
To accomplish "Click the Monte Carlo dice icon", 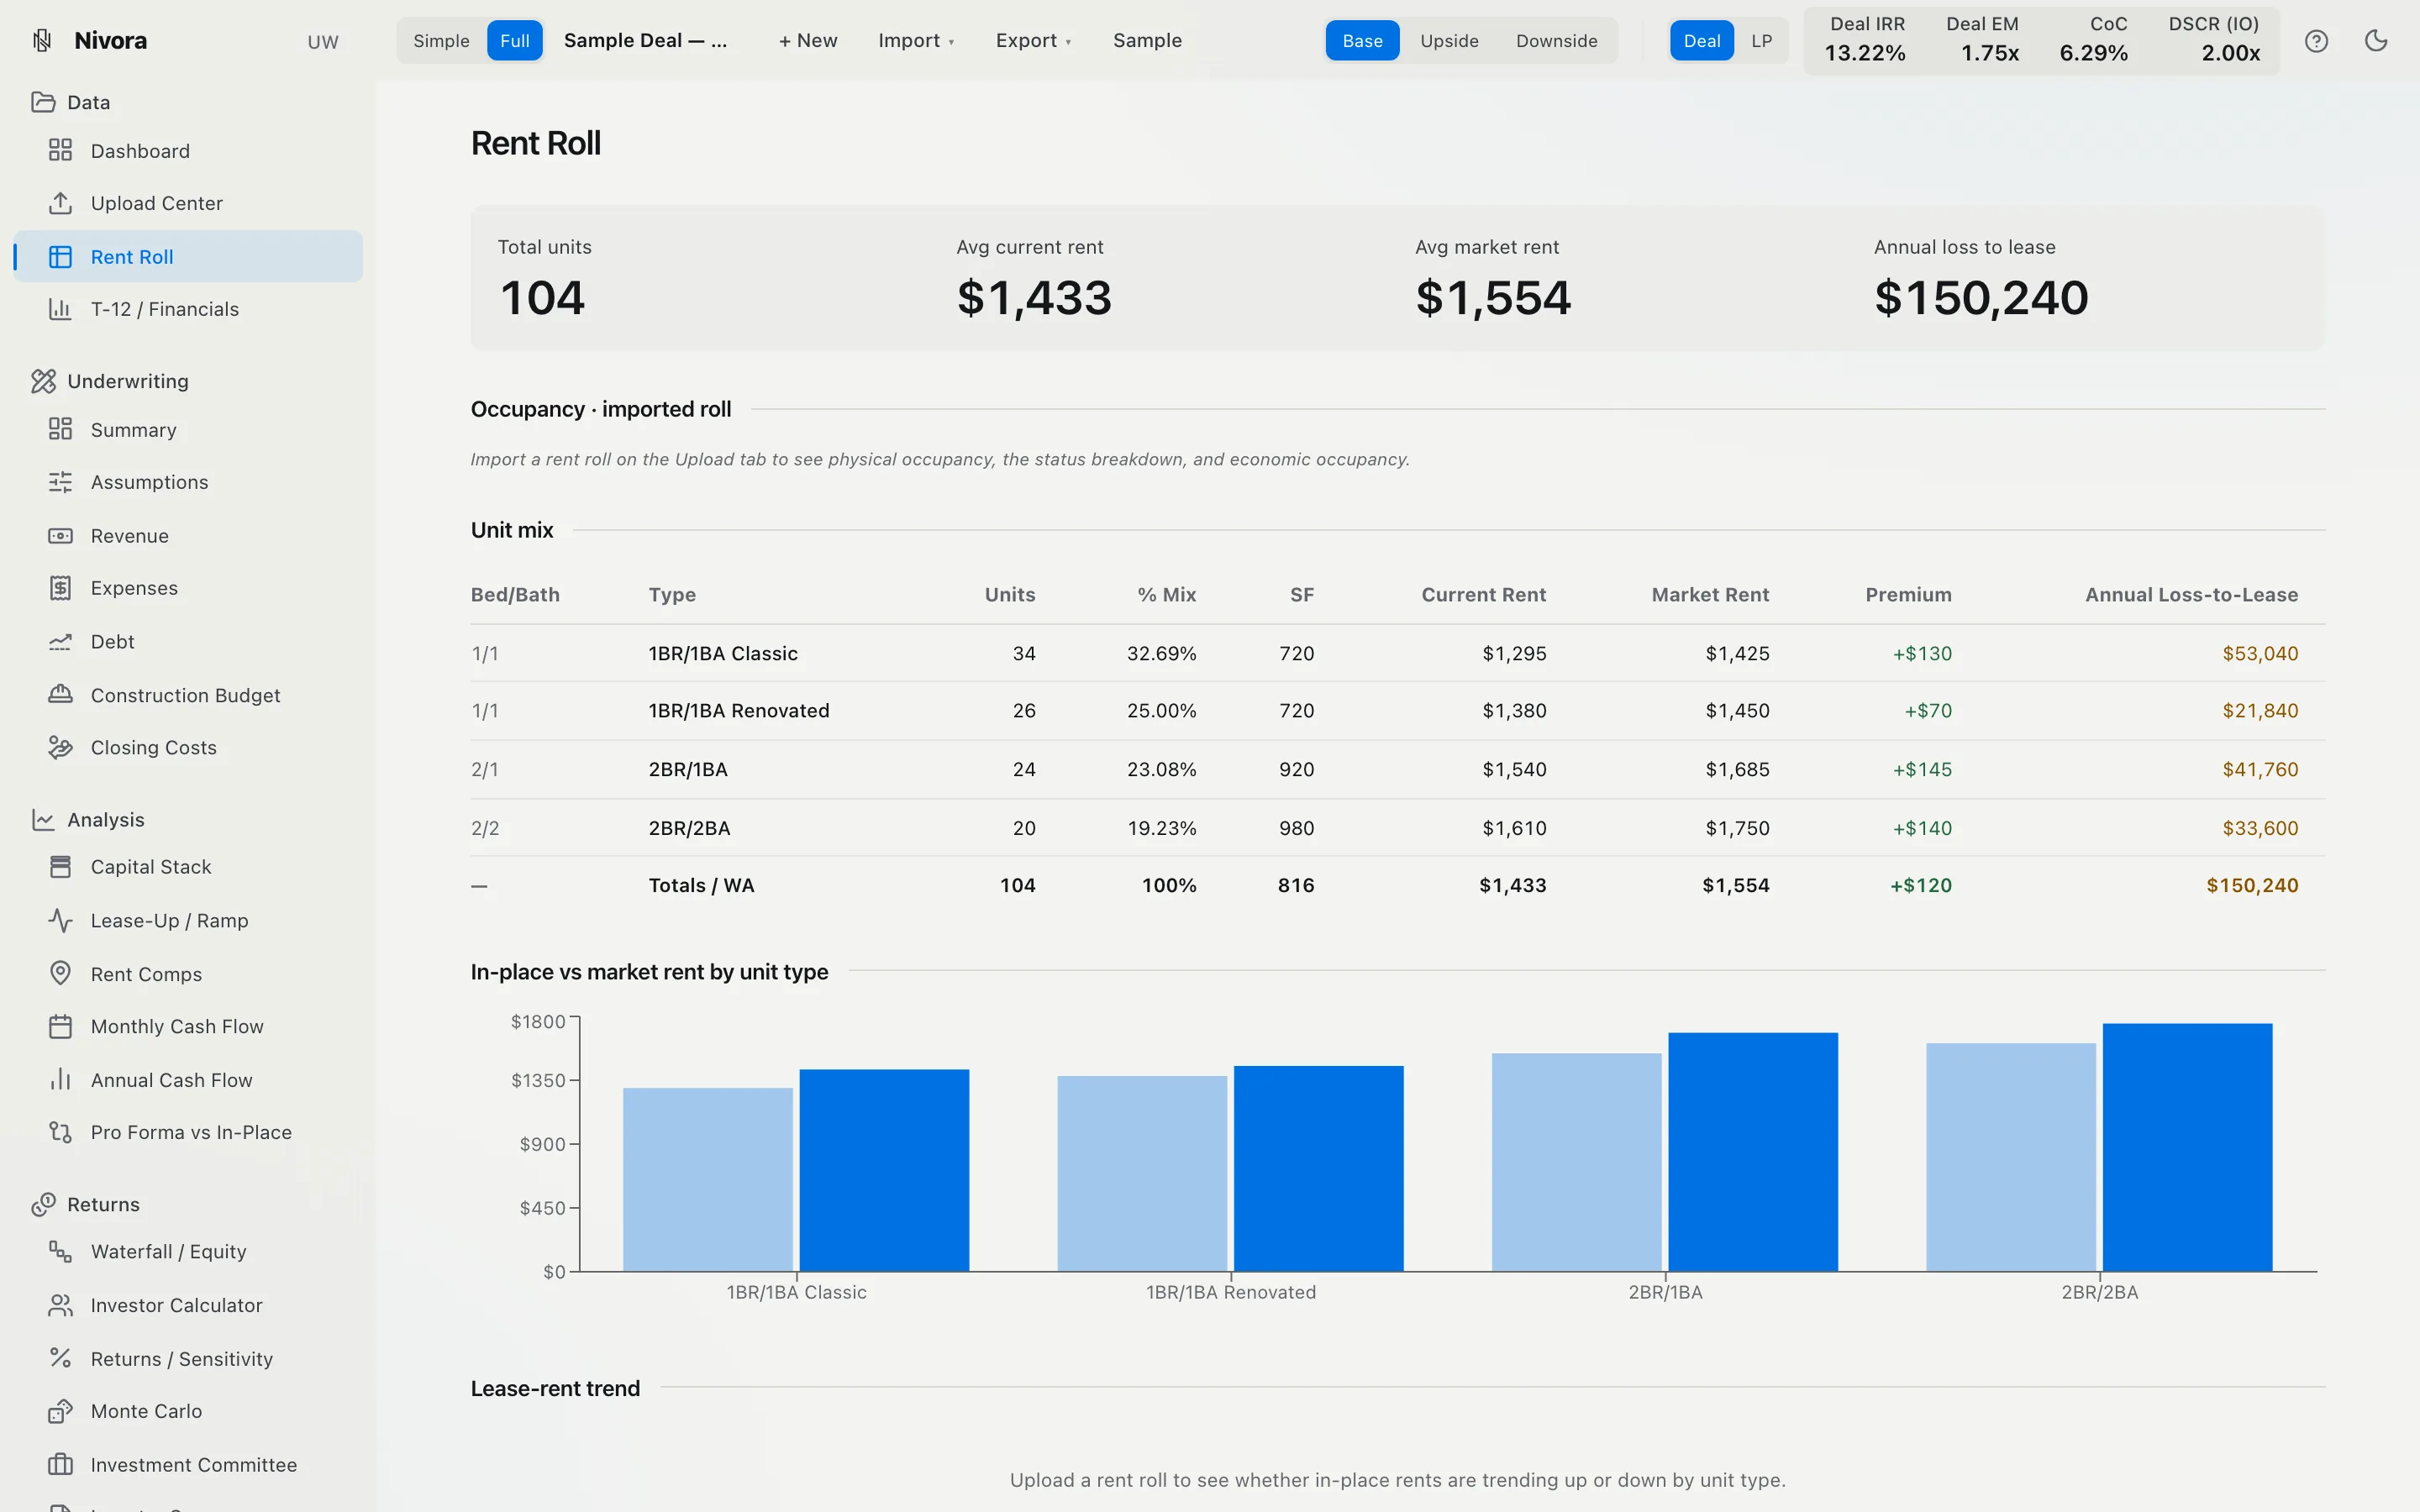I will 60,1411.
